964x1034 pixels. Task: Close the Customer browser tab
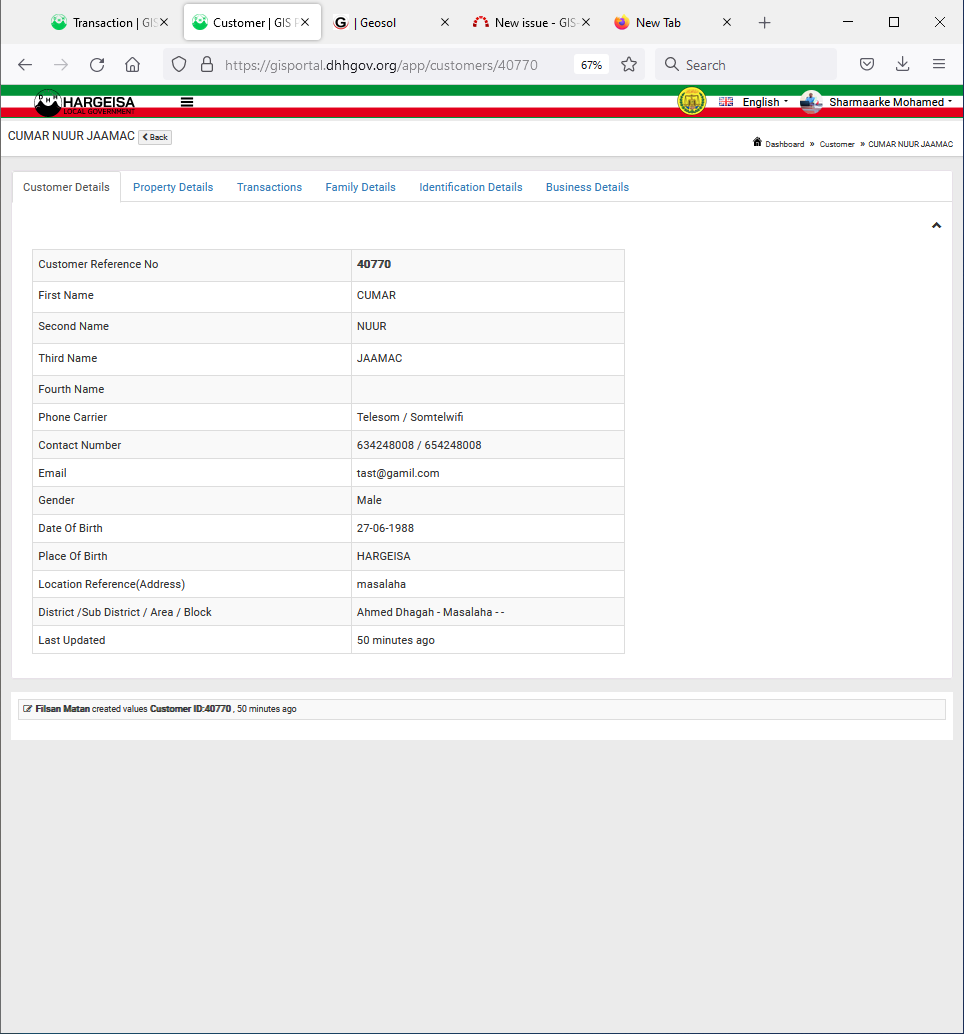coord(305,22)
